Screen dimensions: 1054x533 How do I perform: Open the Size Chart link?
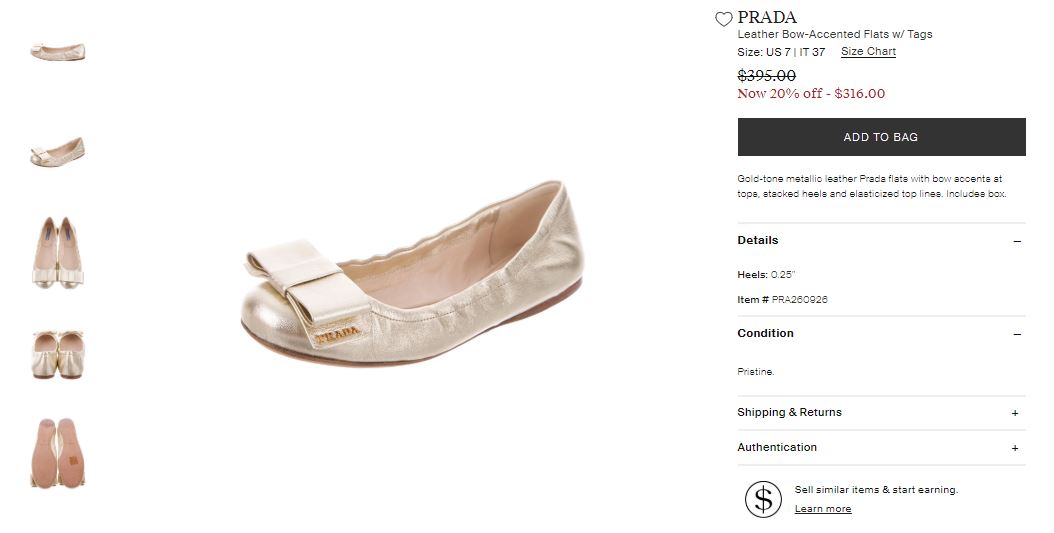click(x=868, y=52)
